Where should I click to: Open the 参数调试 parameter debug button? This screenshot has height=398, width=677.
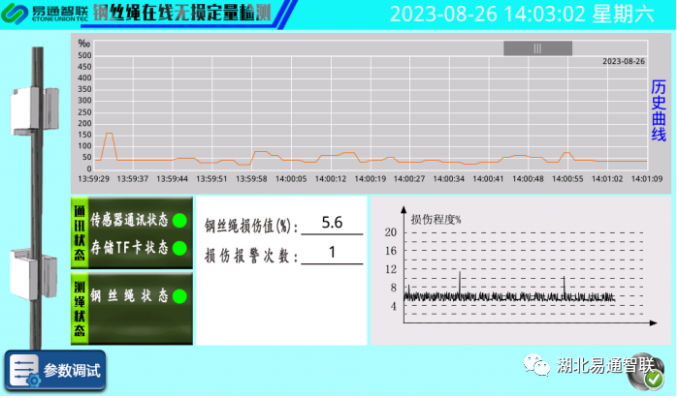pos(55,370)
